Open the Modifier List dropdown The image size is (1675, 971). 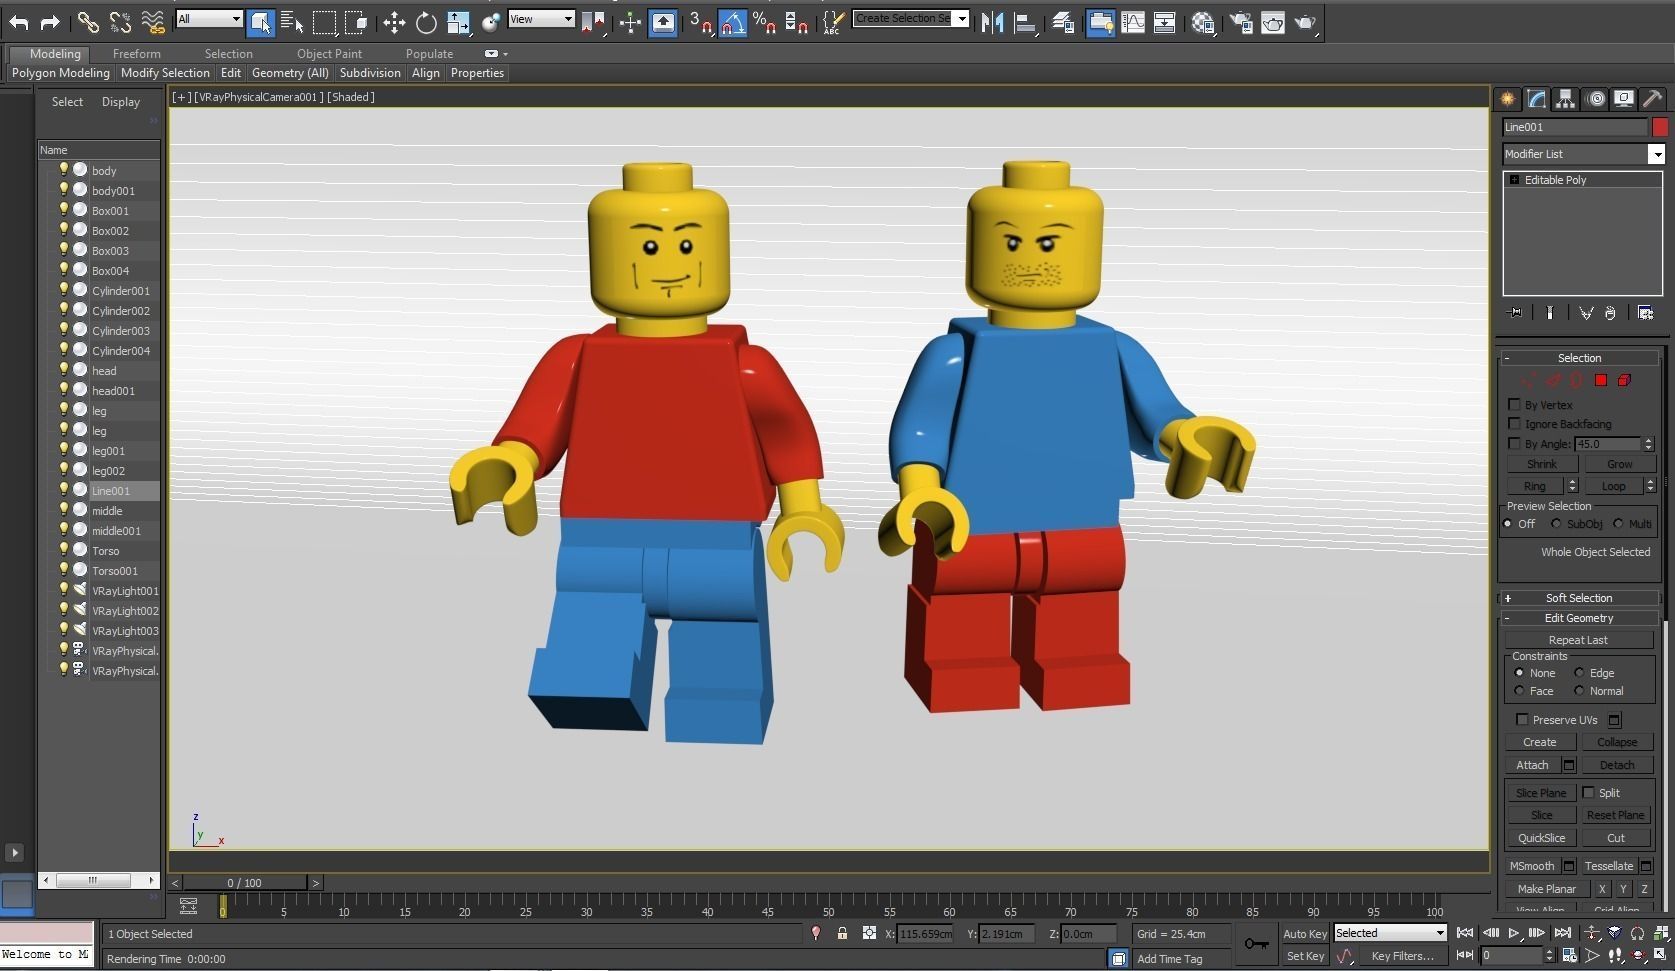1583,154
